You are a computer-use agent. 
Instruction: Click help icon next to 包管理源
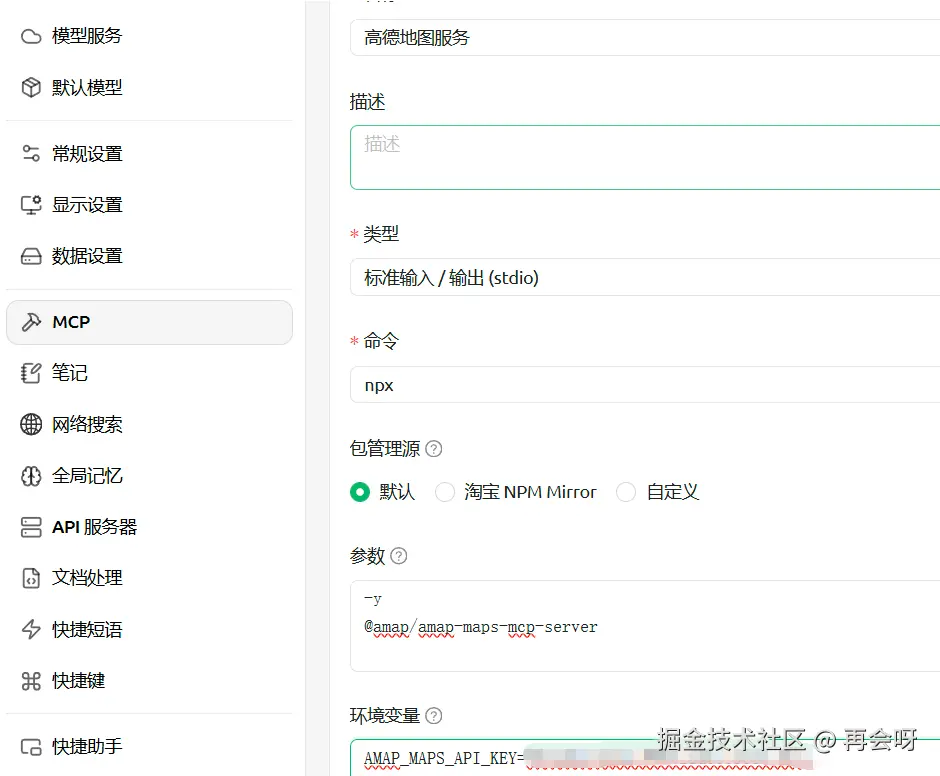tap(433, 449)
